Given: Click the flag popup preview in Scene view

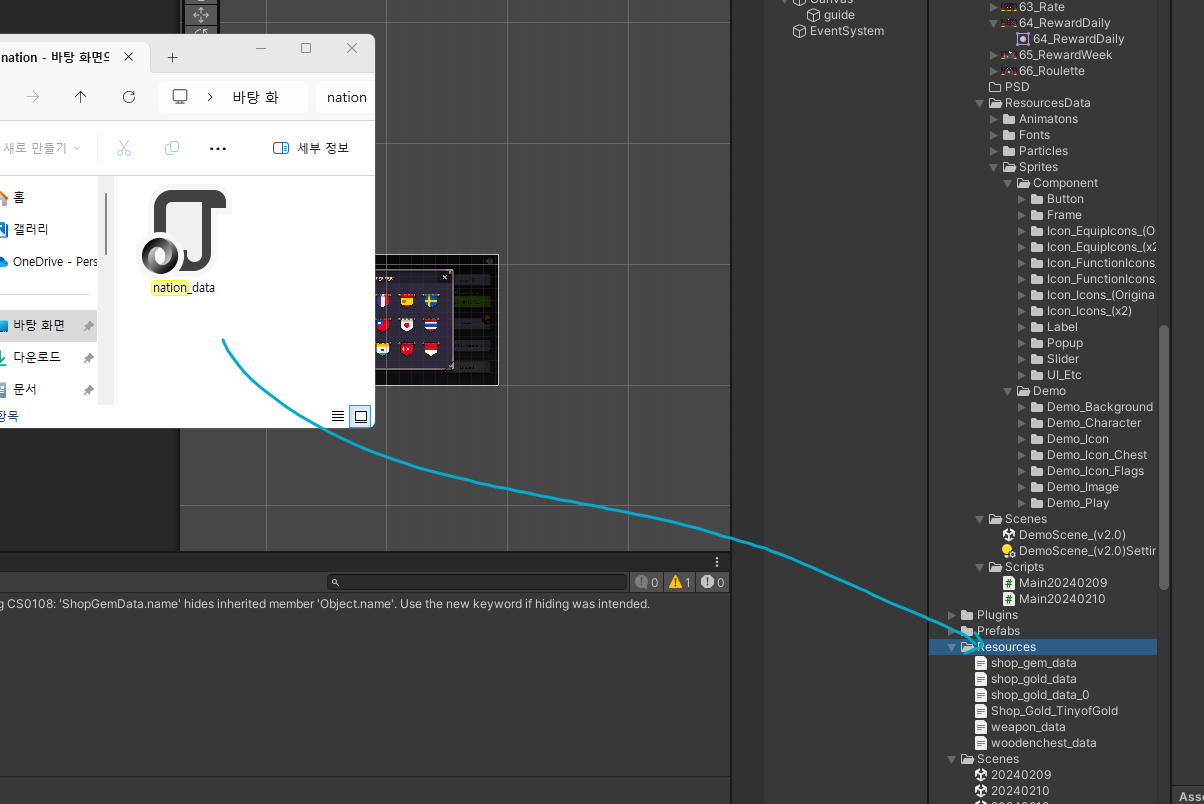Looking at the screenshot, I should pos(412,320).
